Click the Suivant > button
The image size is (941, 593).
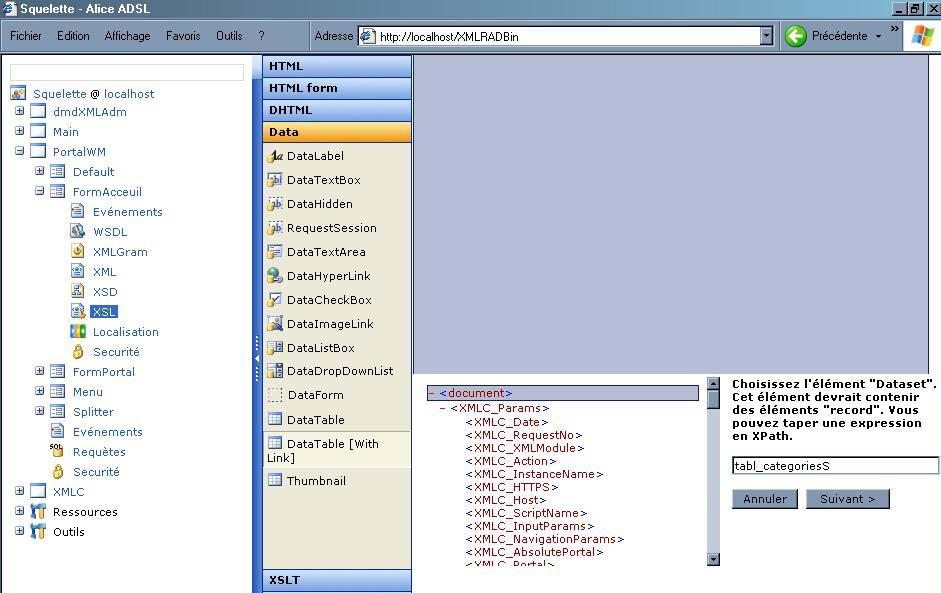coord(847,499)
